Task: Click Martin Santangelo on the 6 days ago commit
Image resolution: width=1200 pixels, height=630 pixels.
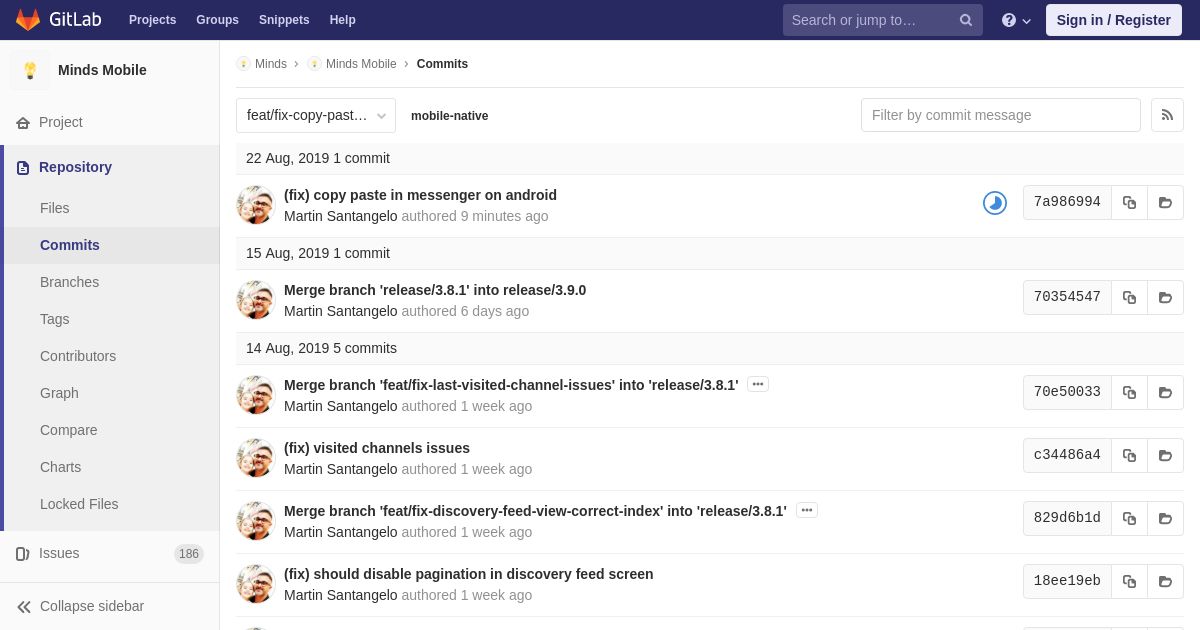Action: 341,311
